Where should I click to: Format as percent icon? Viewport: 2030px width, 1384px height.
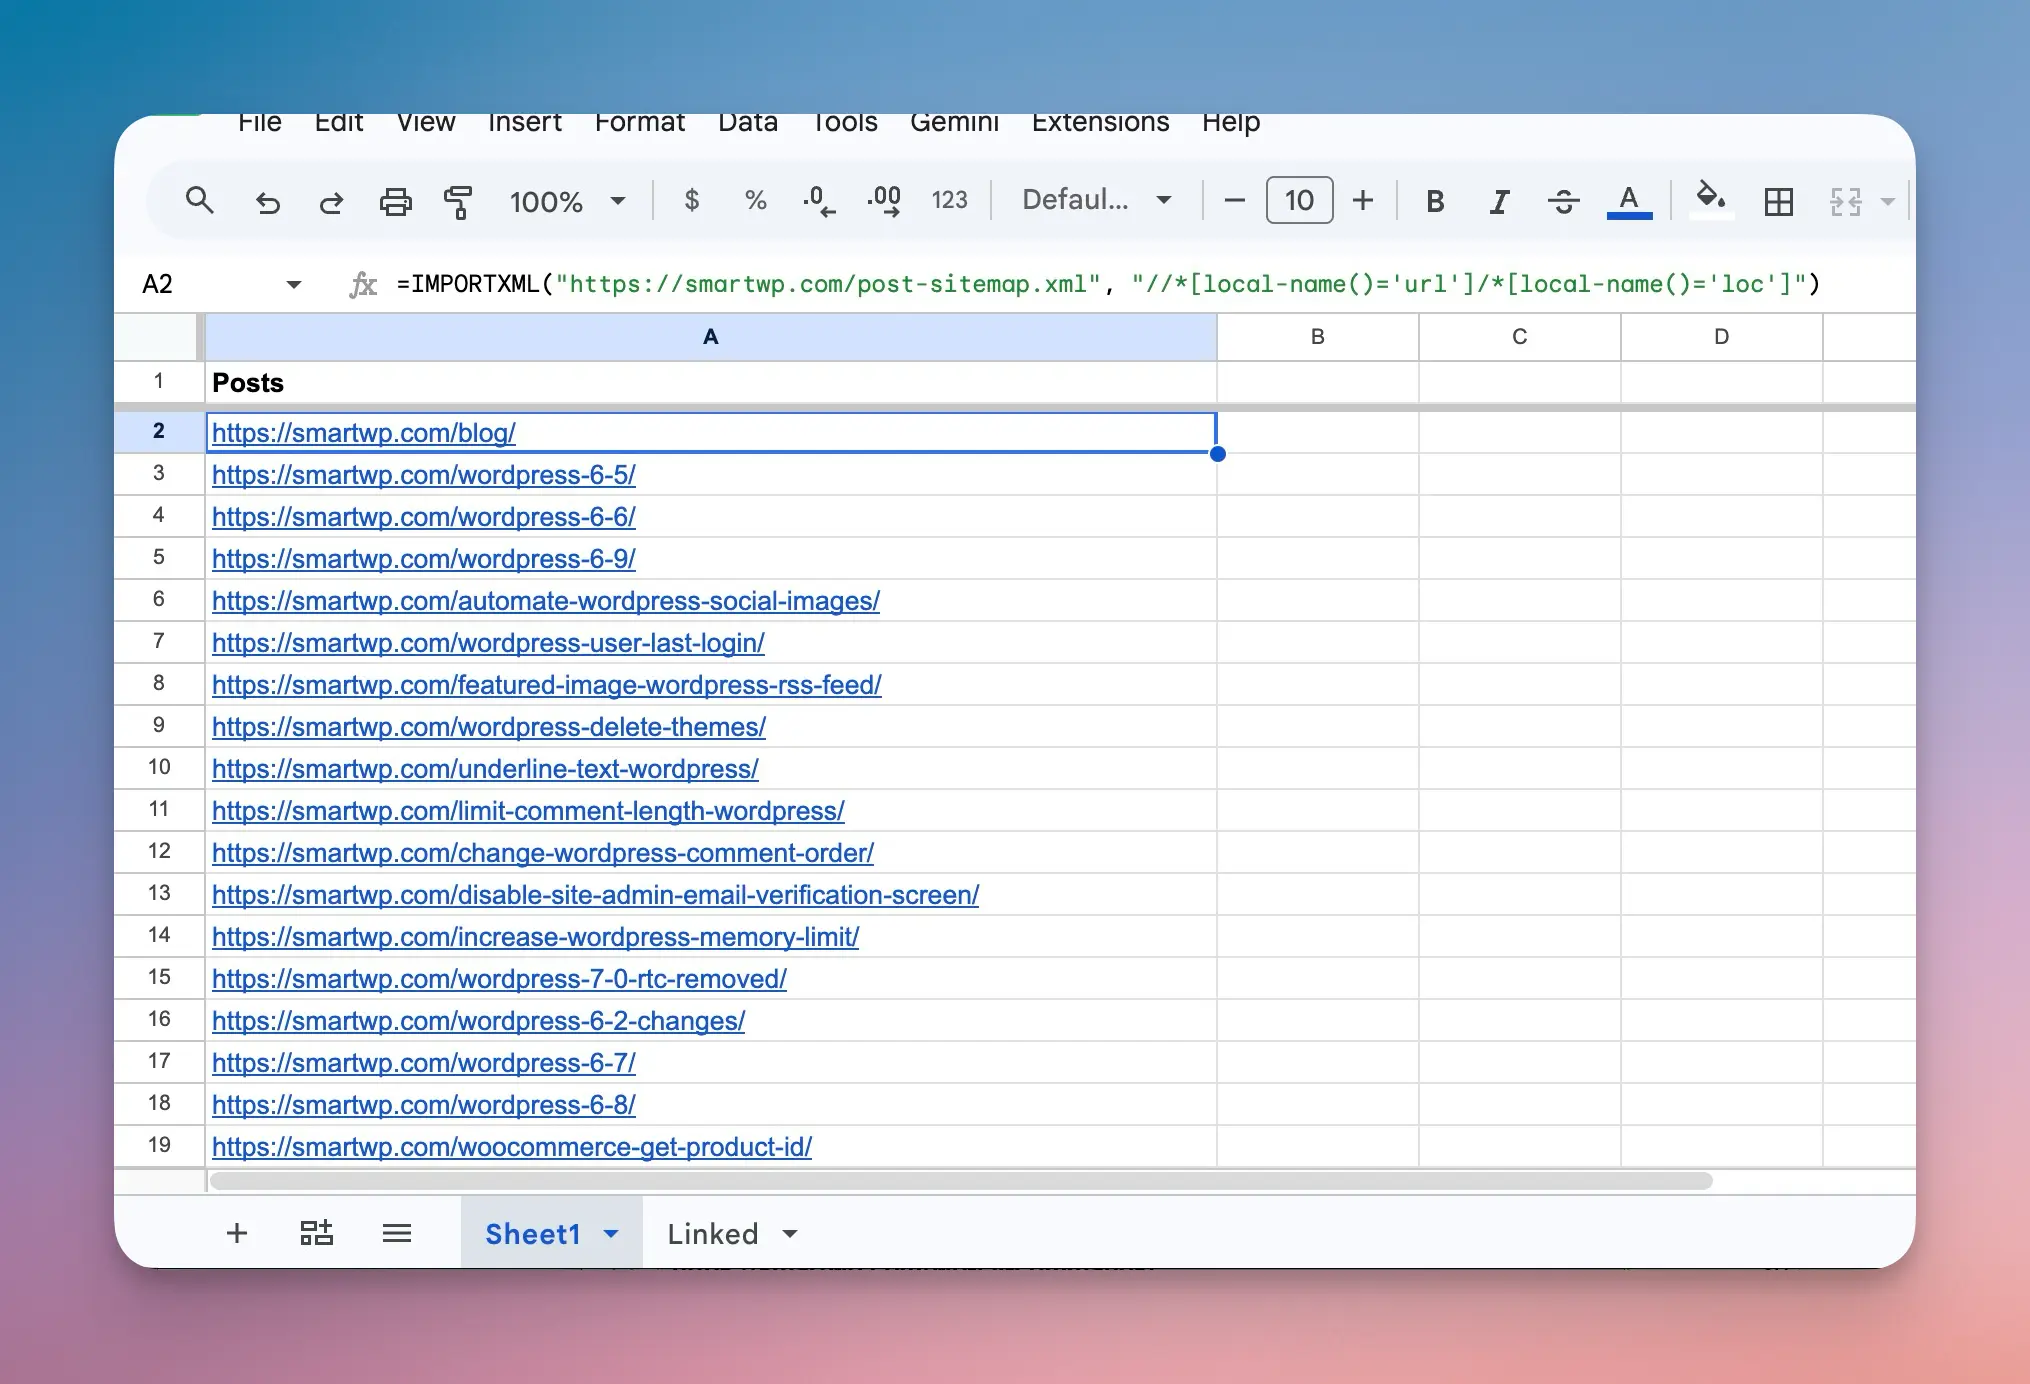pyautogui.click(x=756, y=201)
